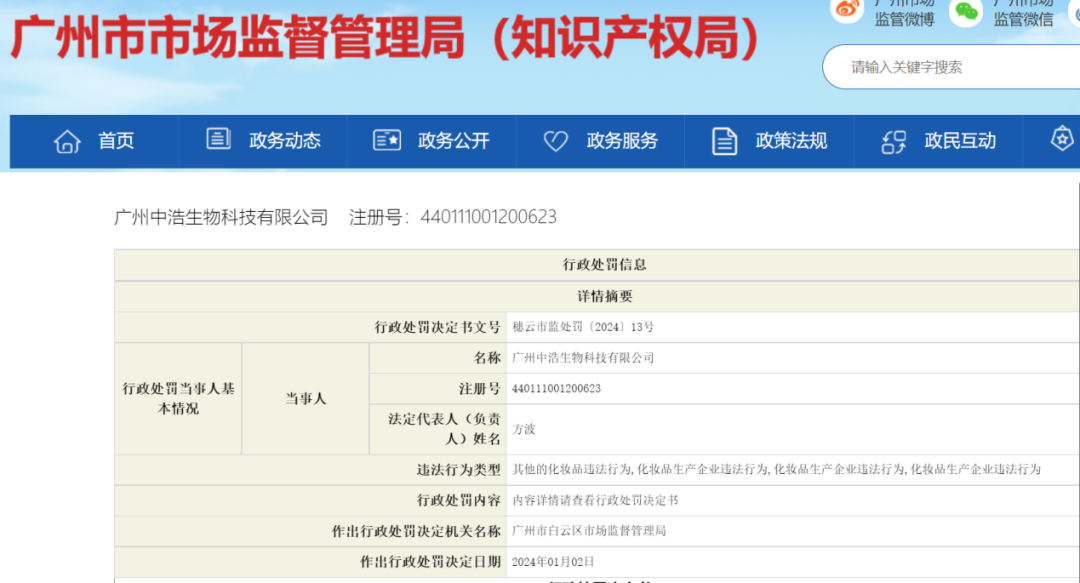
Task: Click the 政务服务 heart icon
Action: pyautogui.click(x=555, y=141)
